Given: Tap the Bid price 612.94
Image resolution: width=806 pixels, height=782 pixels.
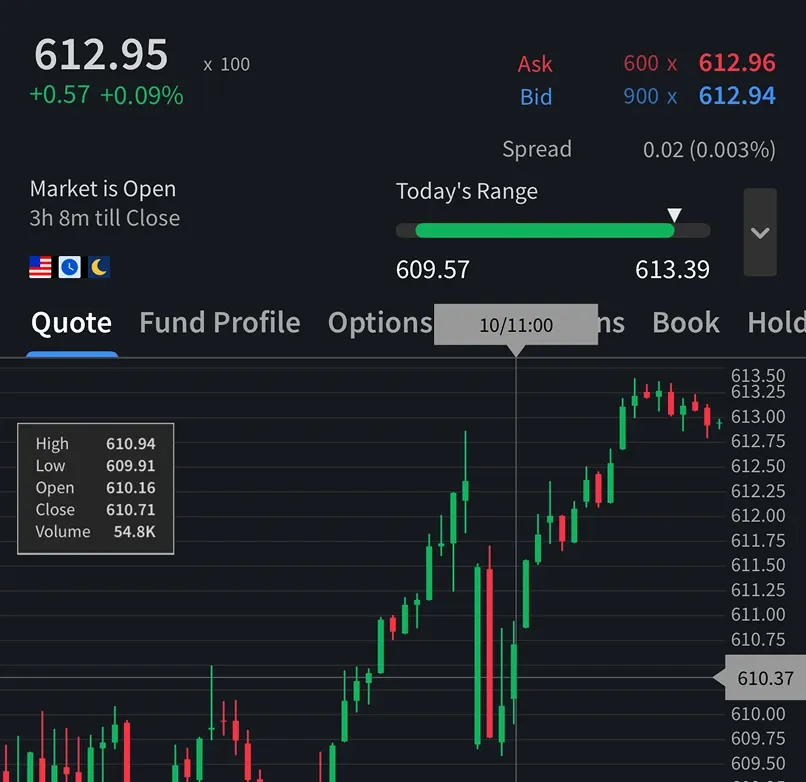Looking at the screenshot, I should click(737, 96).
